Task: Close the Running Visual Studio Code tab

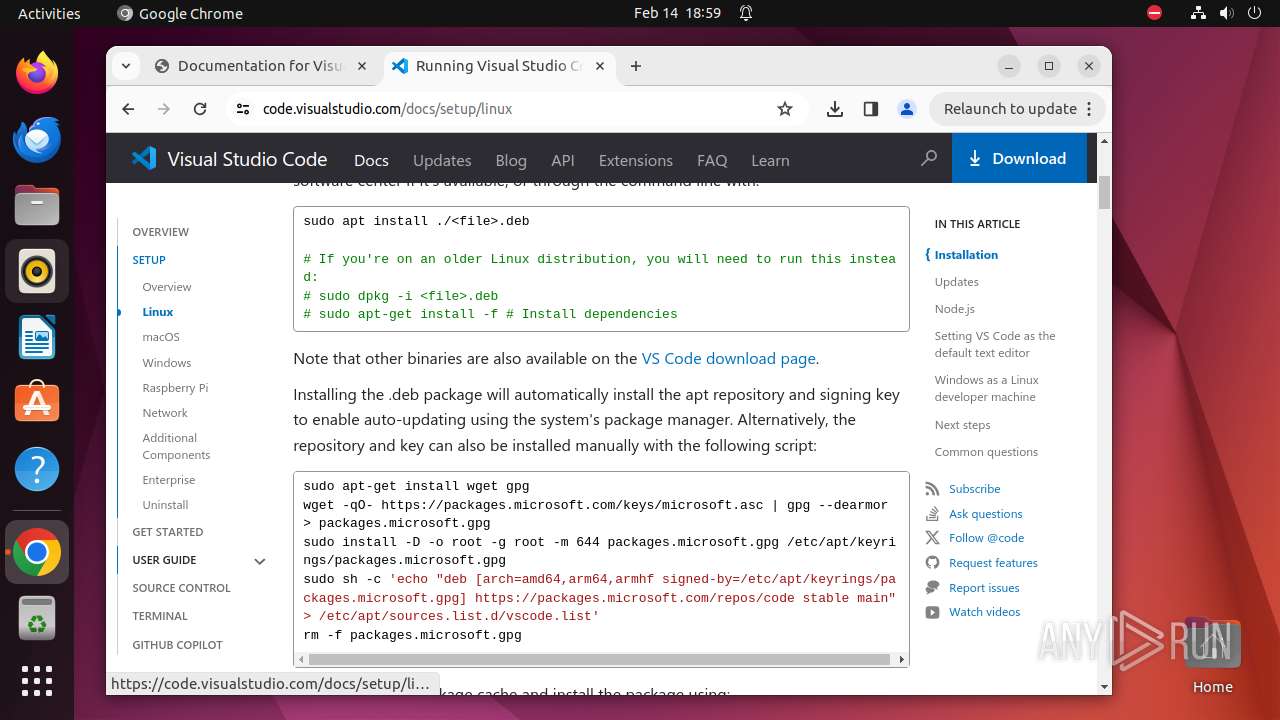Action: click(600, 66)
